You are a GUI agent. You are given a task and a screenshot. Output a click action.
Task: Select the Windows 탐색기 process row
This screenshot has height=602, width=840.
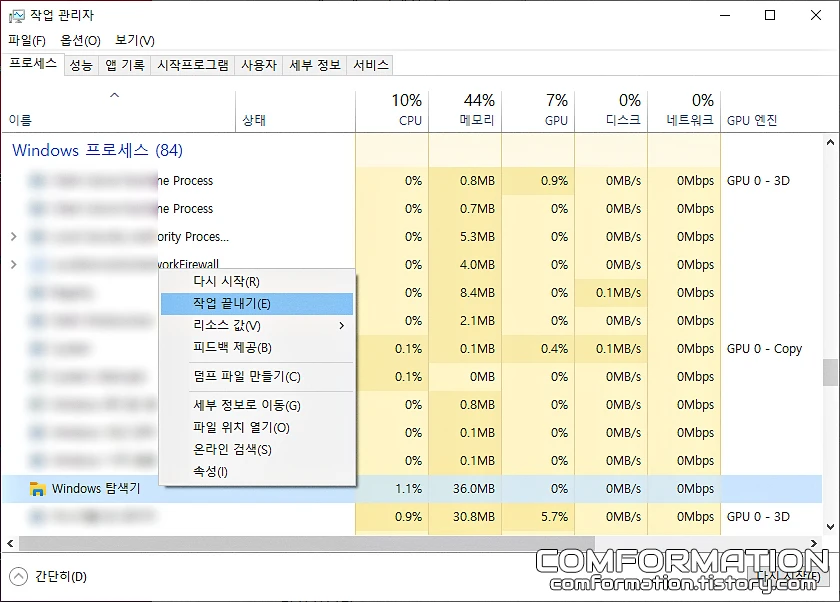(412, 488)
